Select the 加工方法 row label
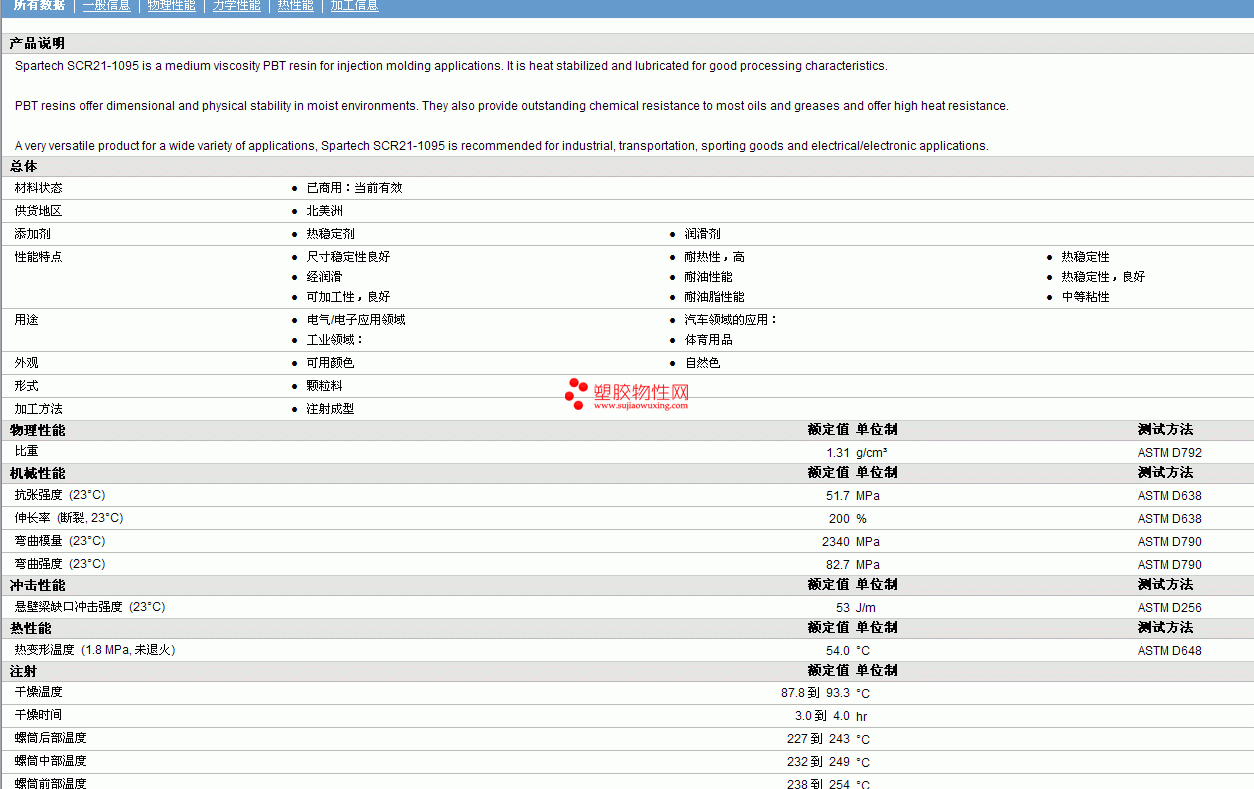Viewport: 1254px width, 789px height. 38,409
